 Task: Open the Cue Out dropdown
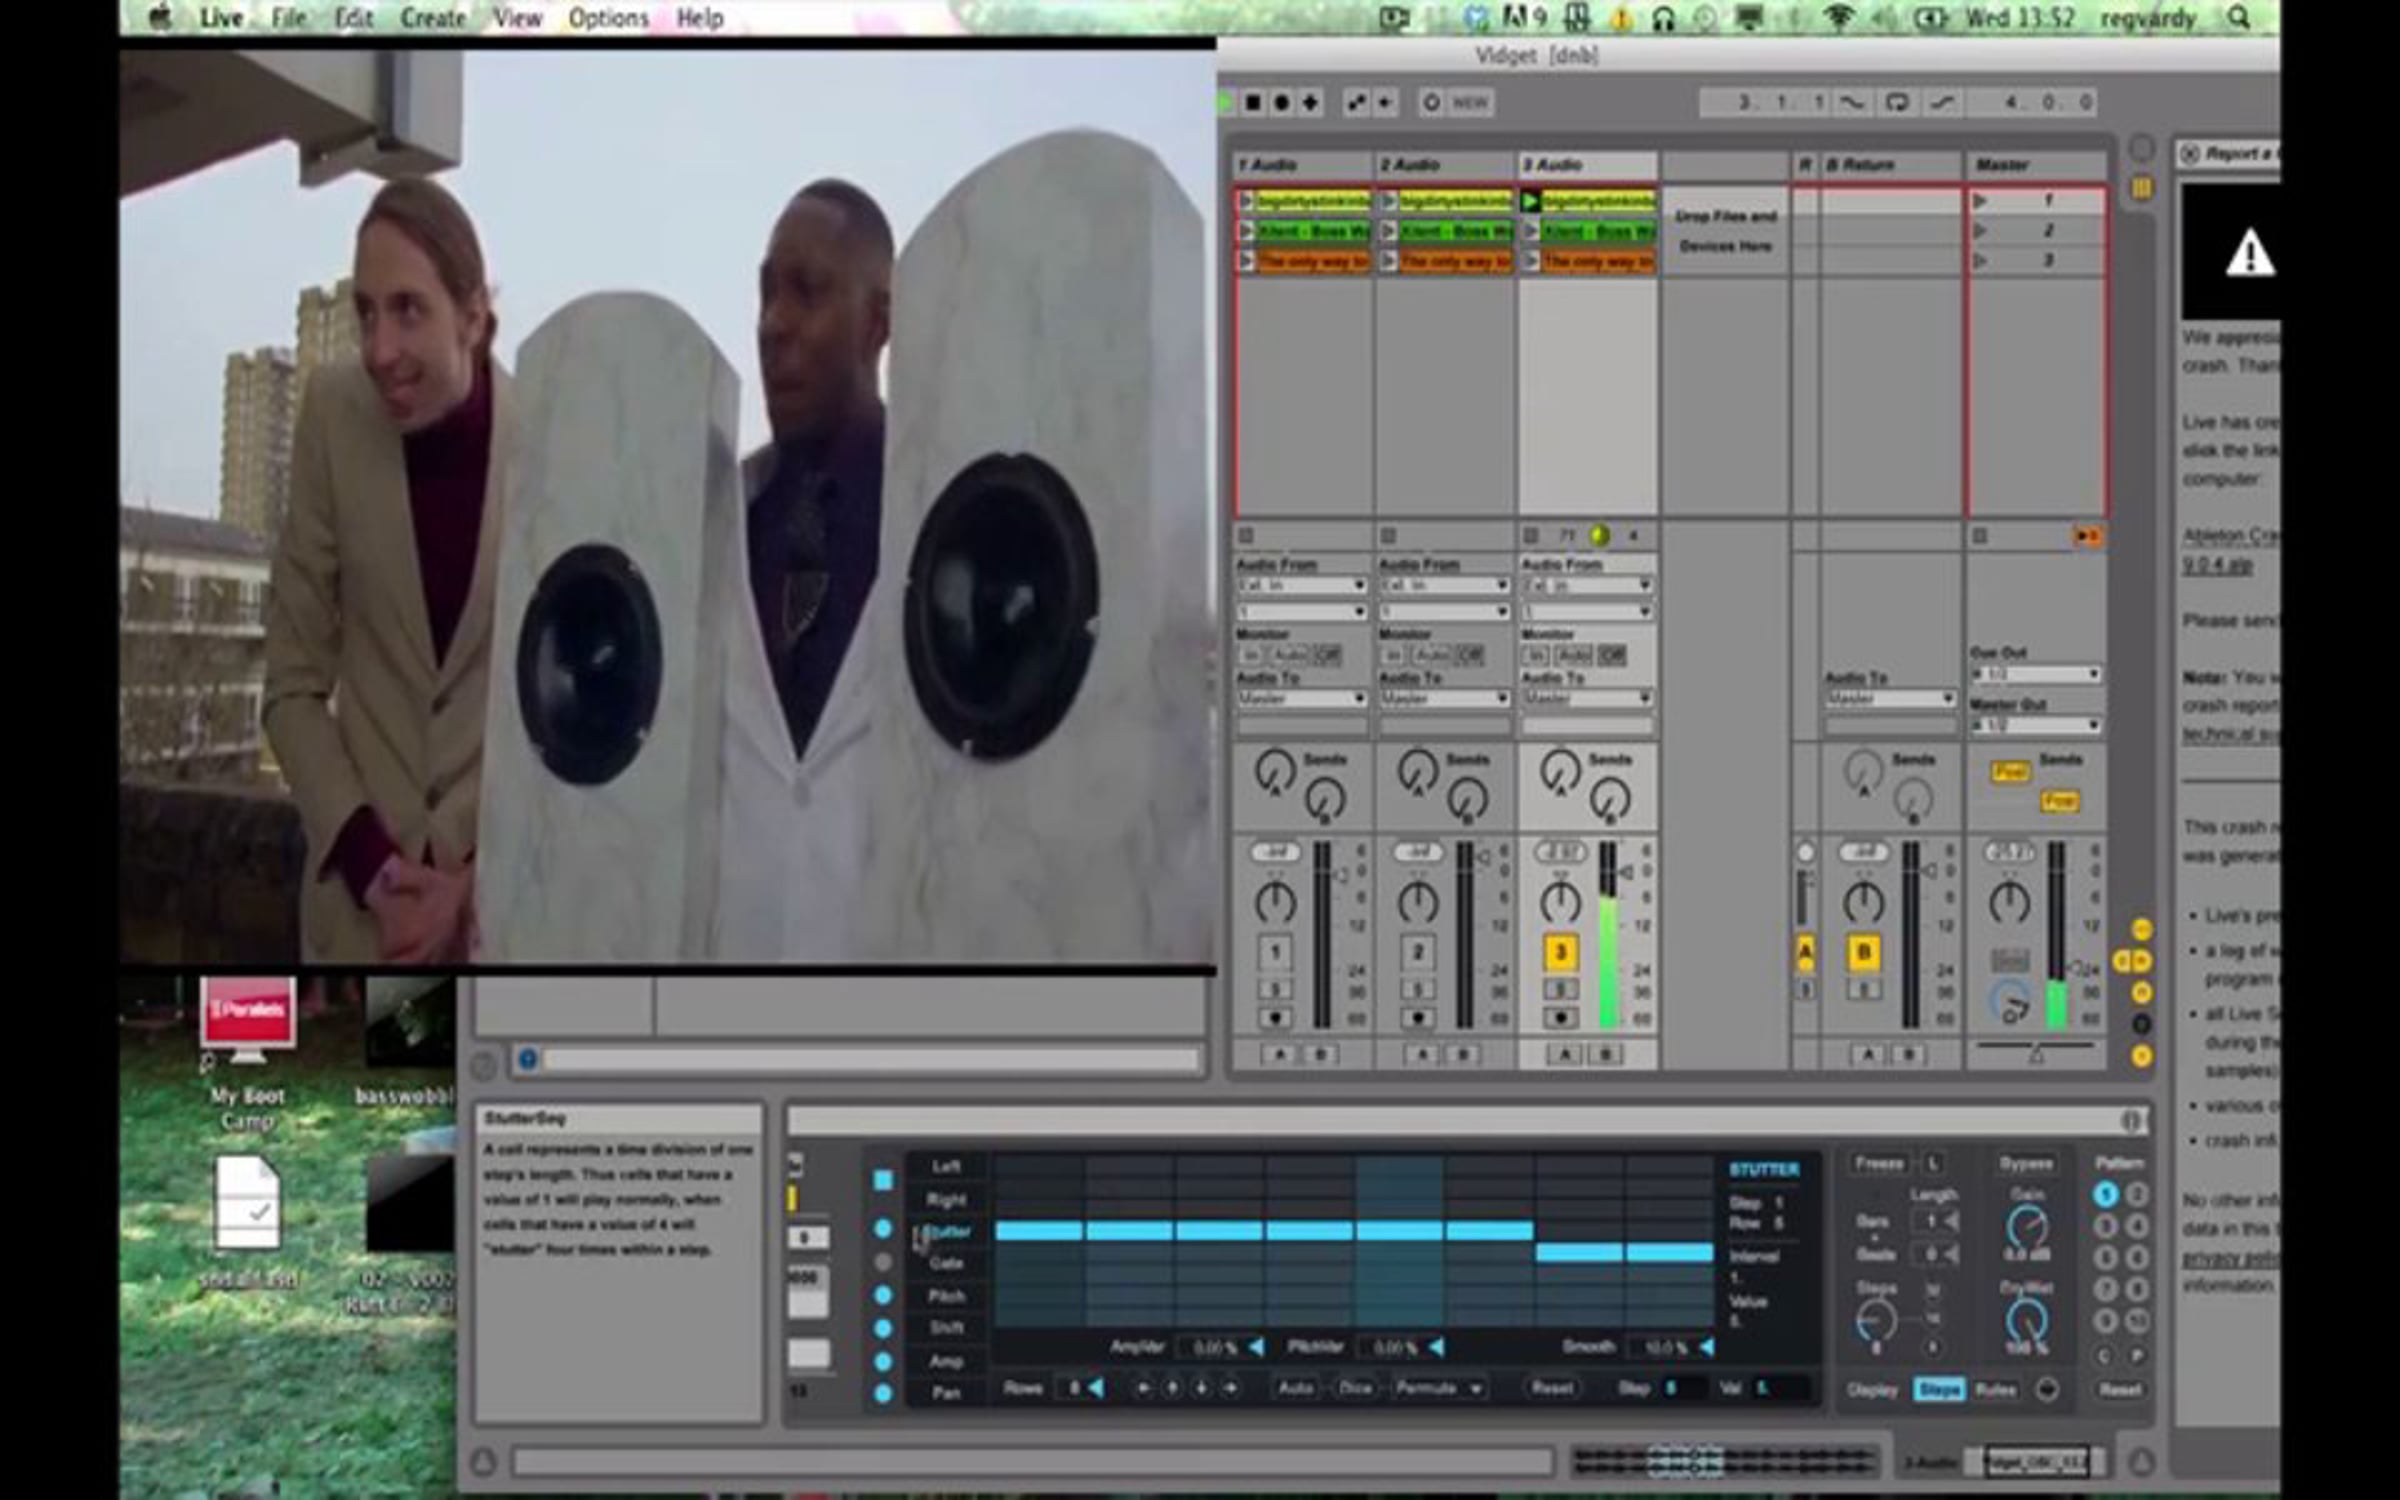[x=2036, y=675]
